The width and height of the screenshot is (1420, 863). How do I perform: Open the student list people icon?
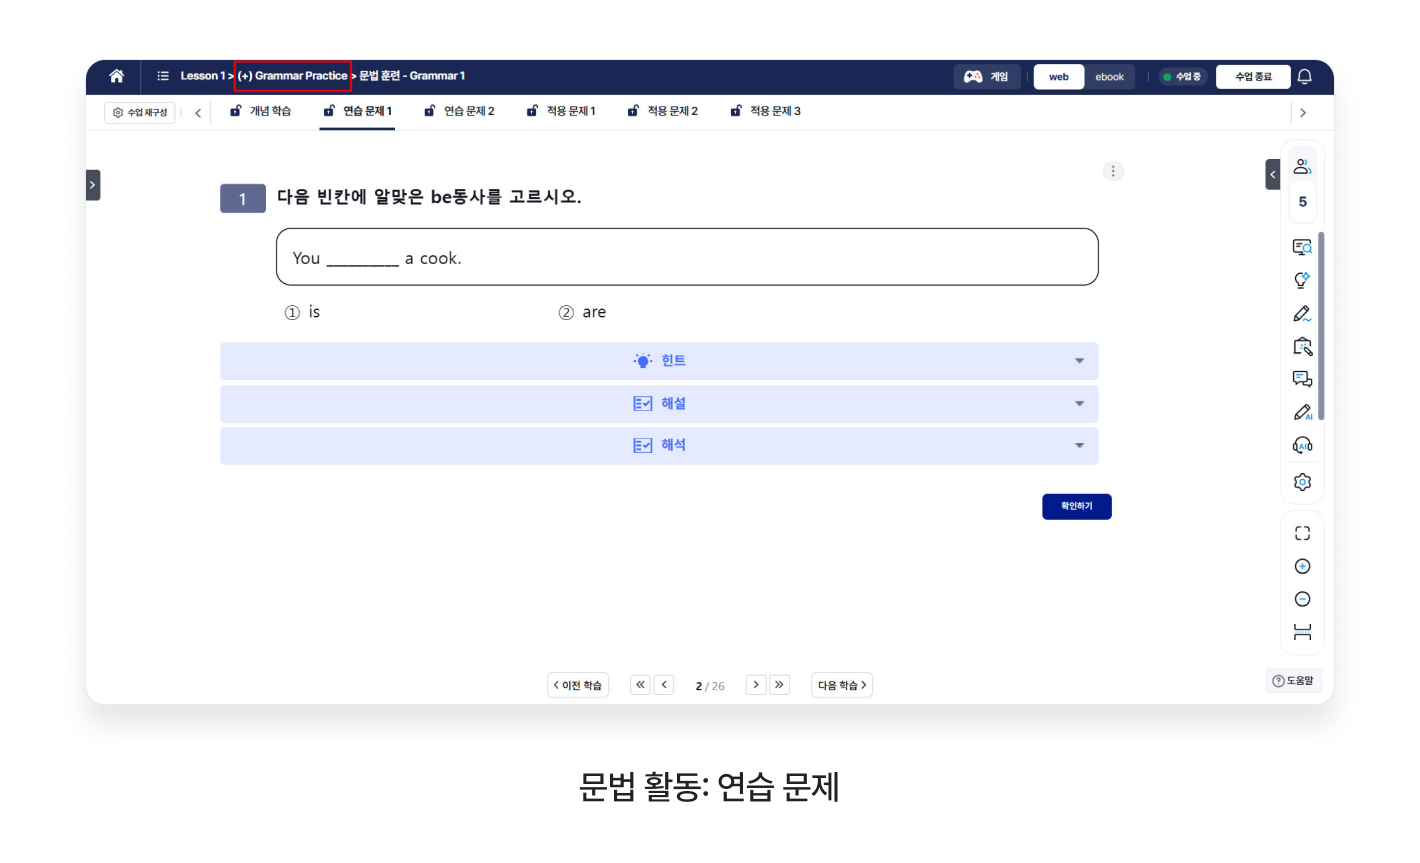tap(1302, 166)
